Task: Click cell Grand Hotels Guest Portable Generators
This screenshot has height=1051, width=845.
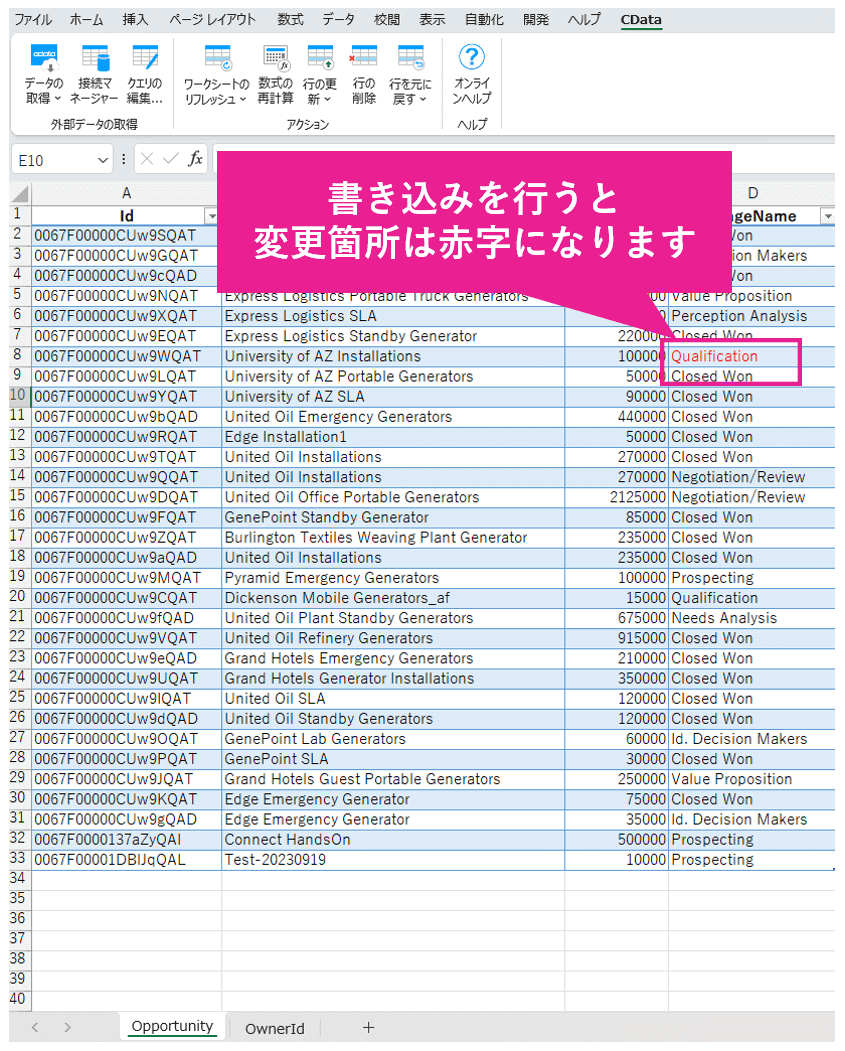Action: [x=393, y=779]
